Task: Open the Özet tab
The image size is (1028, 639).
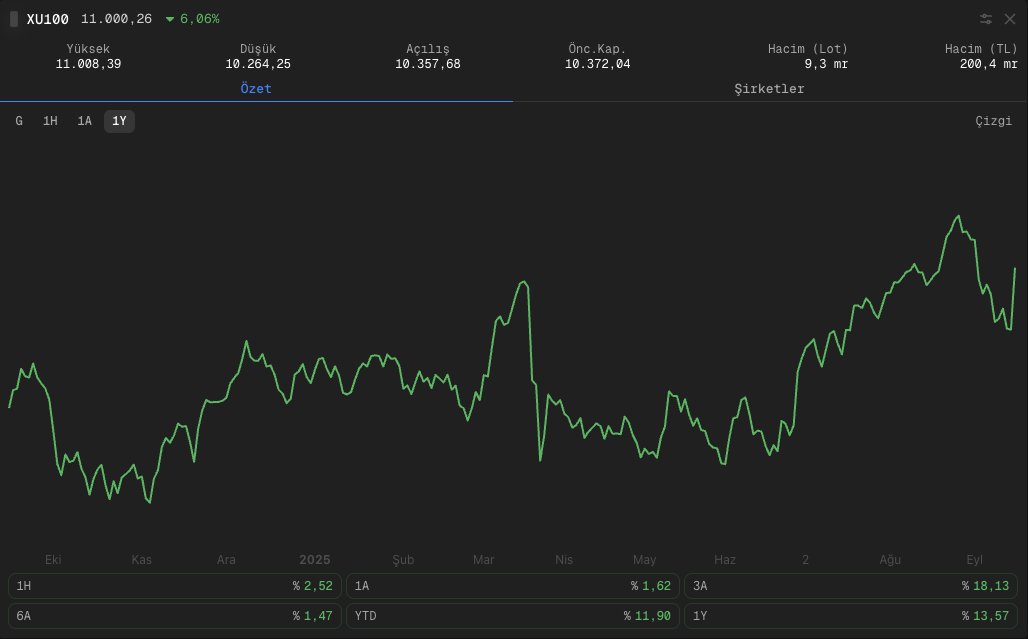Action: coord(256,89)
